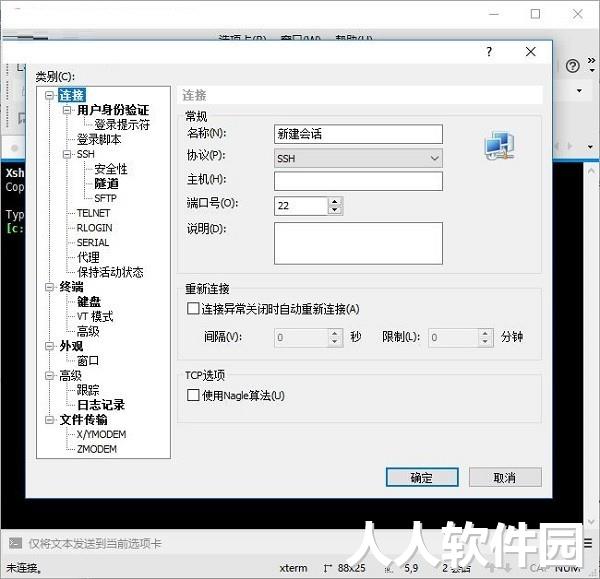The image size is (600, 579).
Task: Select 登录提示符 tree item
Action: pos(122,125)
